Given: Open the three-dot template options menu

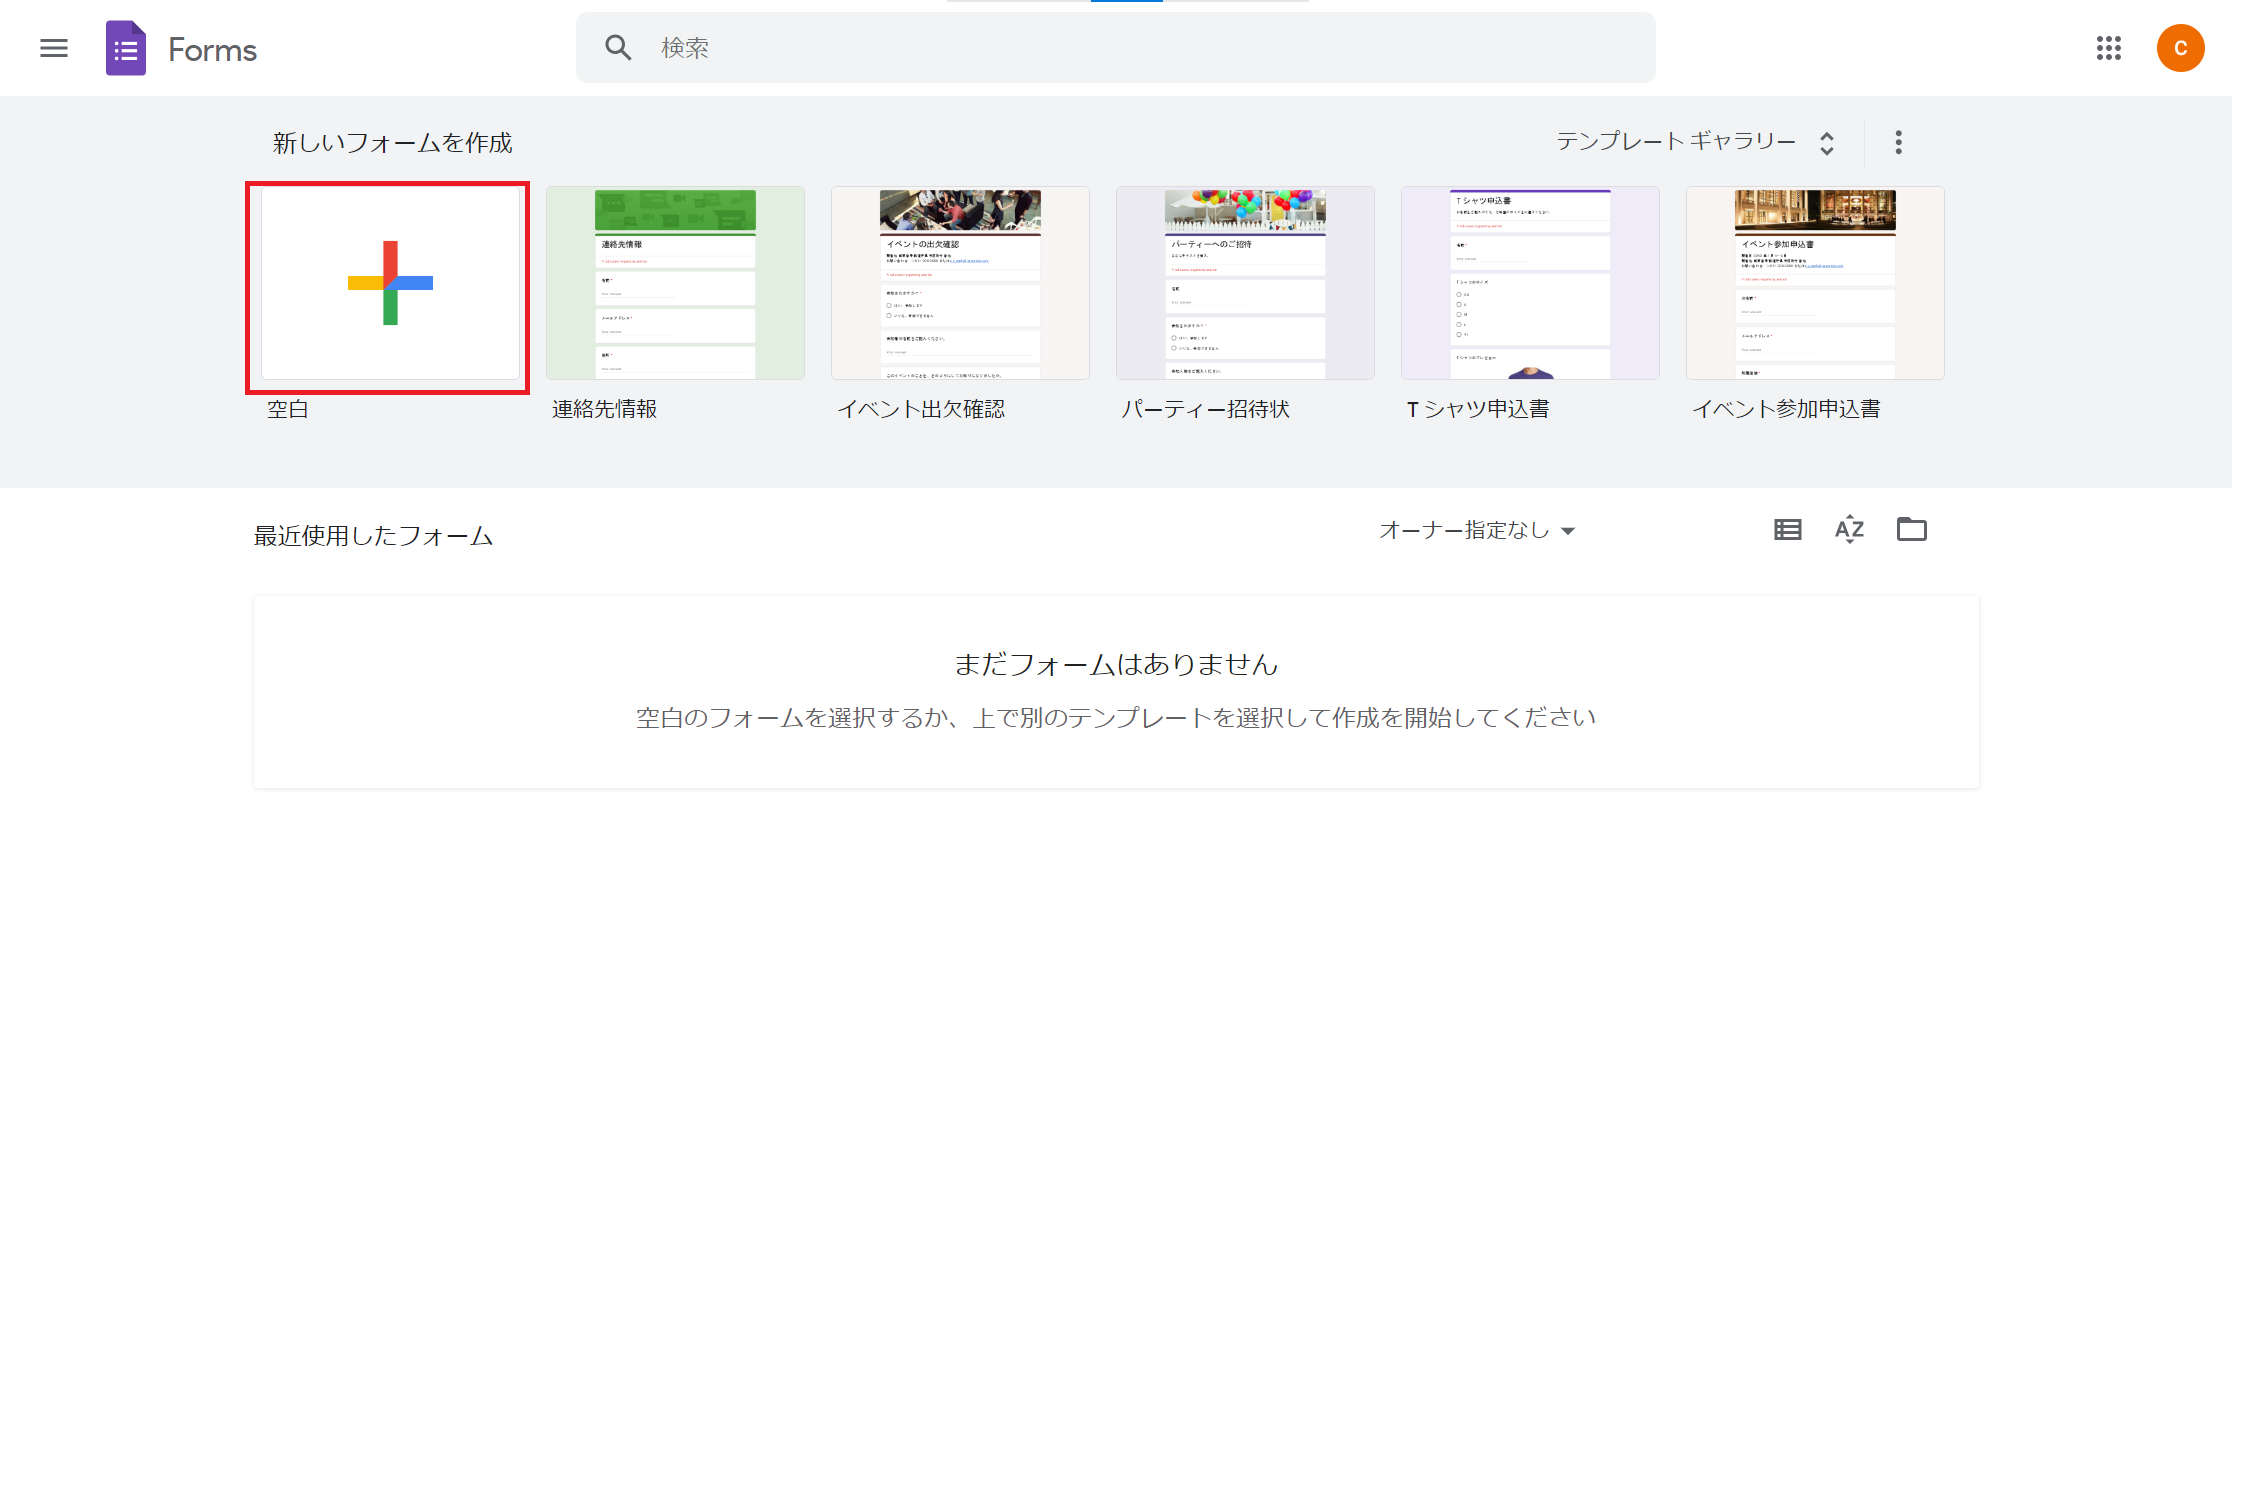Looking at the screenshot, I should pyautogui.click(x=1898, y=142).
